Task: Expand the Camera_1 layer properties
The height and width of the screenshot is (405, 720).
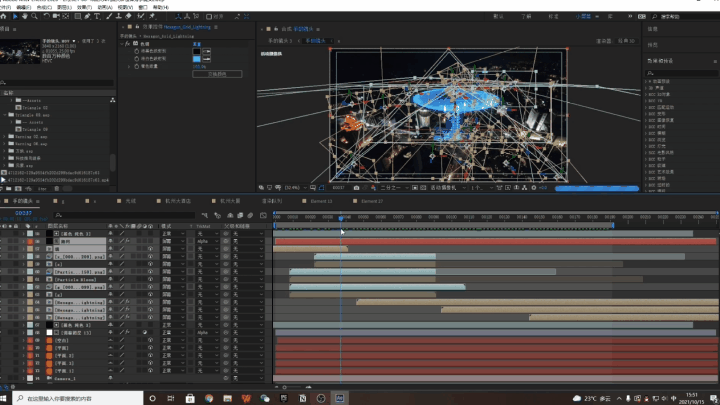Action: (23, 378)
